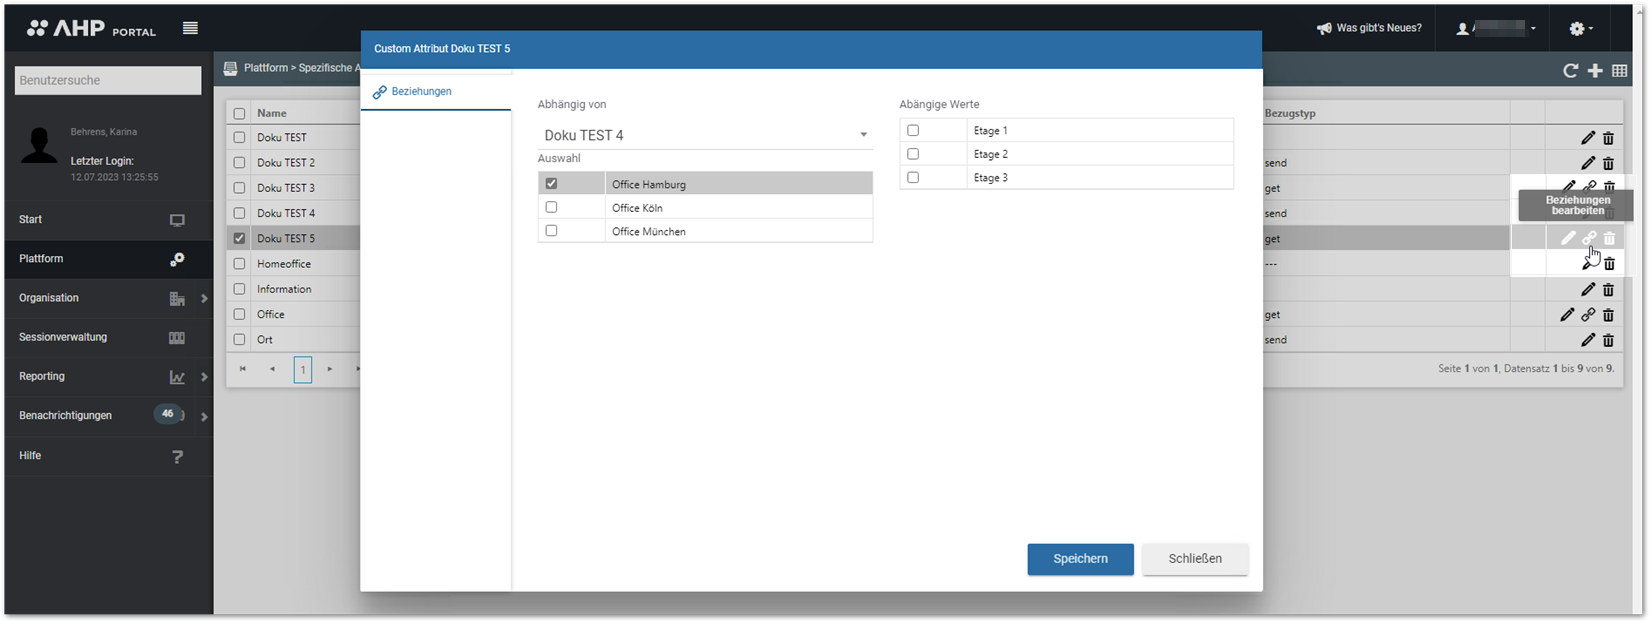Delete the Doku TEST row with trash icon
This screenshot has height=622, width=1650.
(1609, 137)
